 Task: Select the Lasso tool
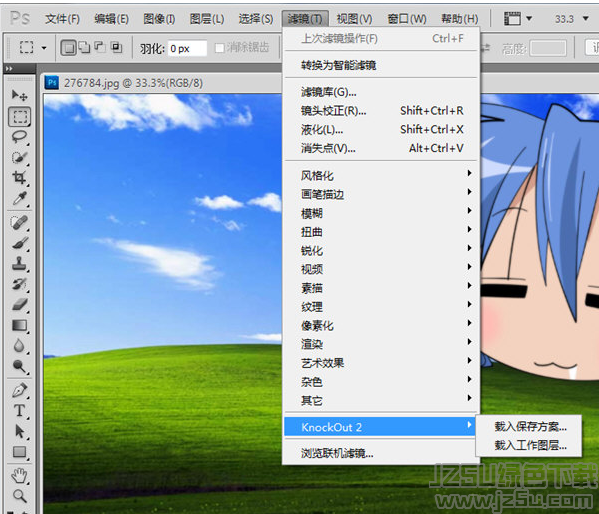(x=19, y=137)
